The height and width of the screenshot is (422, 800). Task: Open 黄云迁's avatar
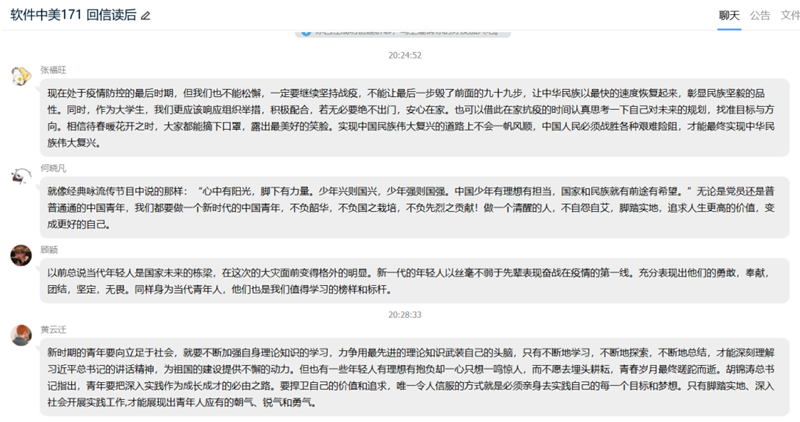pyautogui.click(x=21, y=335)
